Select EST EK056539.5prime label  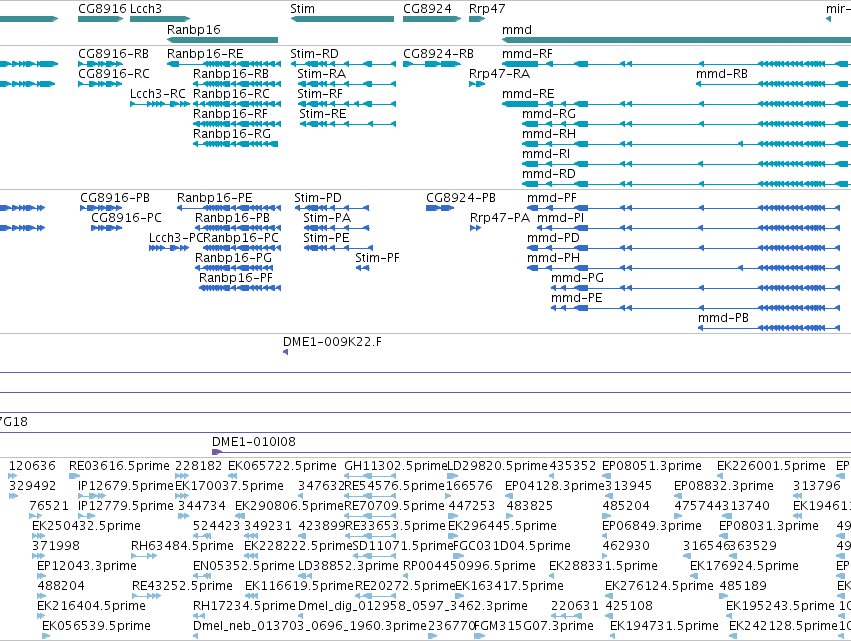coord(96,626)
